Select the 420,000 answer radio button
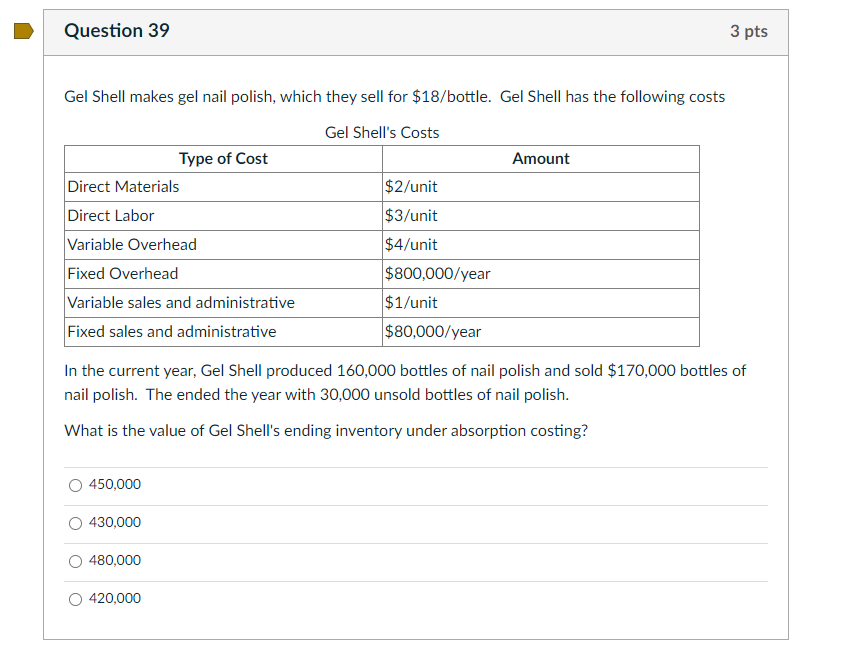 point(75,599)
